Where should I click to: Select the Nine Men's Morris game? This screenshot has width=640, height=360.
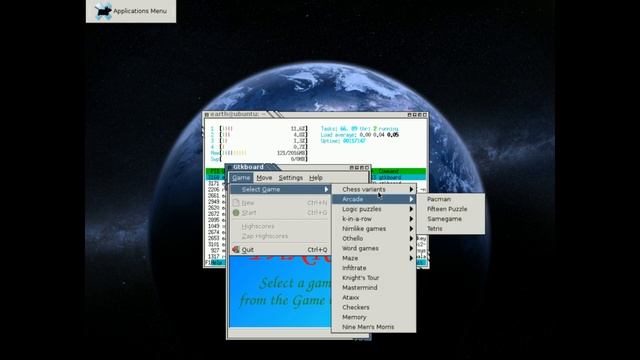[x=374, y=327]
